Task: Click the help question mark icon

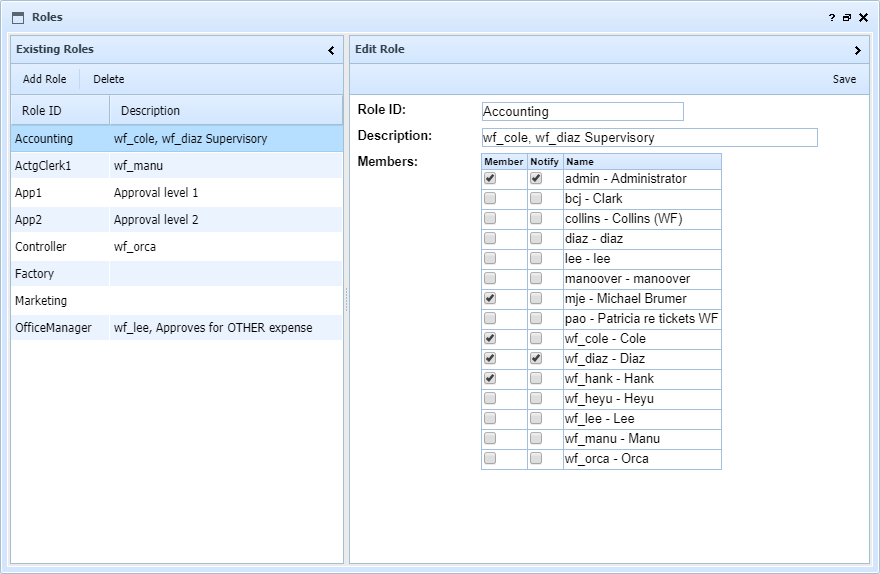Action: (831, 18)
